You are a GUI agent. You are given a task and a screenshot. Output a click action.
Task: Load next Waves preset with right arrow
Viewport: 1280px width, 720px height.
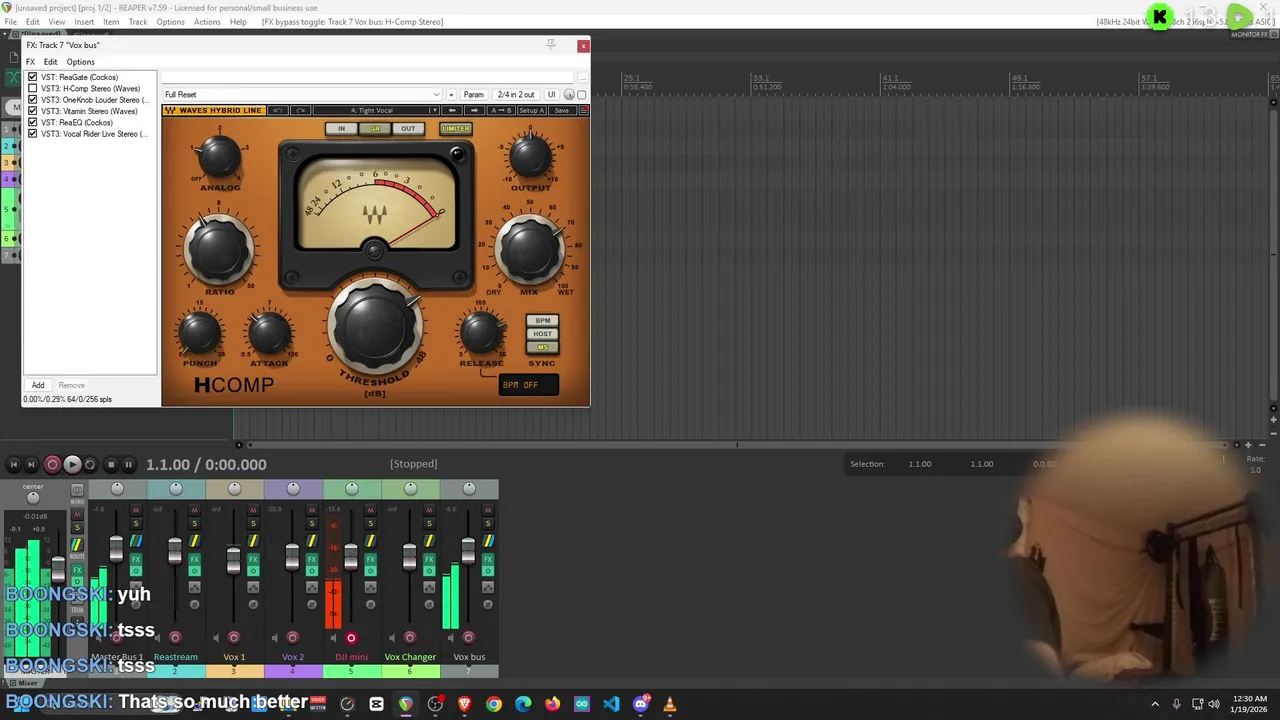point(474,110)
